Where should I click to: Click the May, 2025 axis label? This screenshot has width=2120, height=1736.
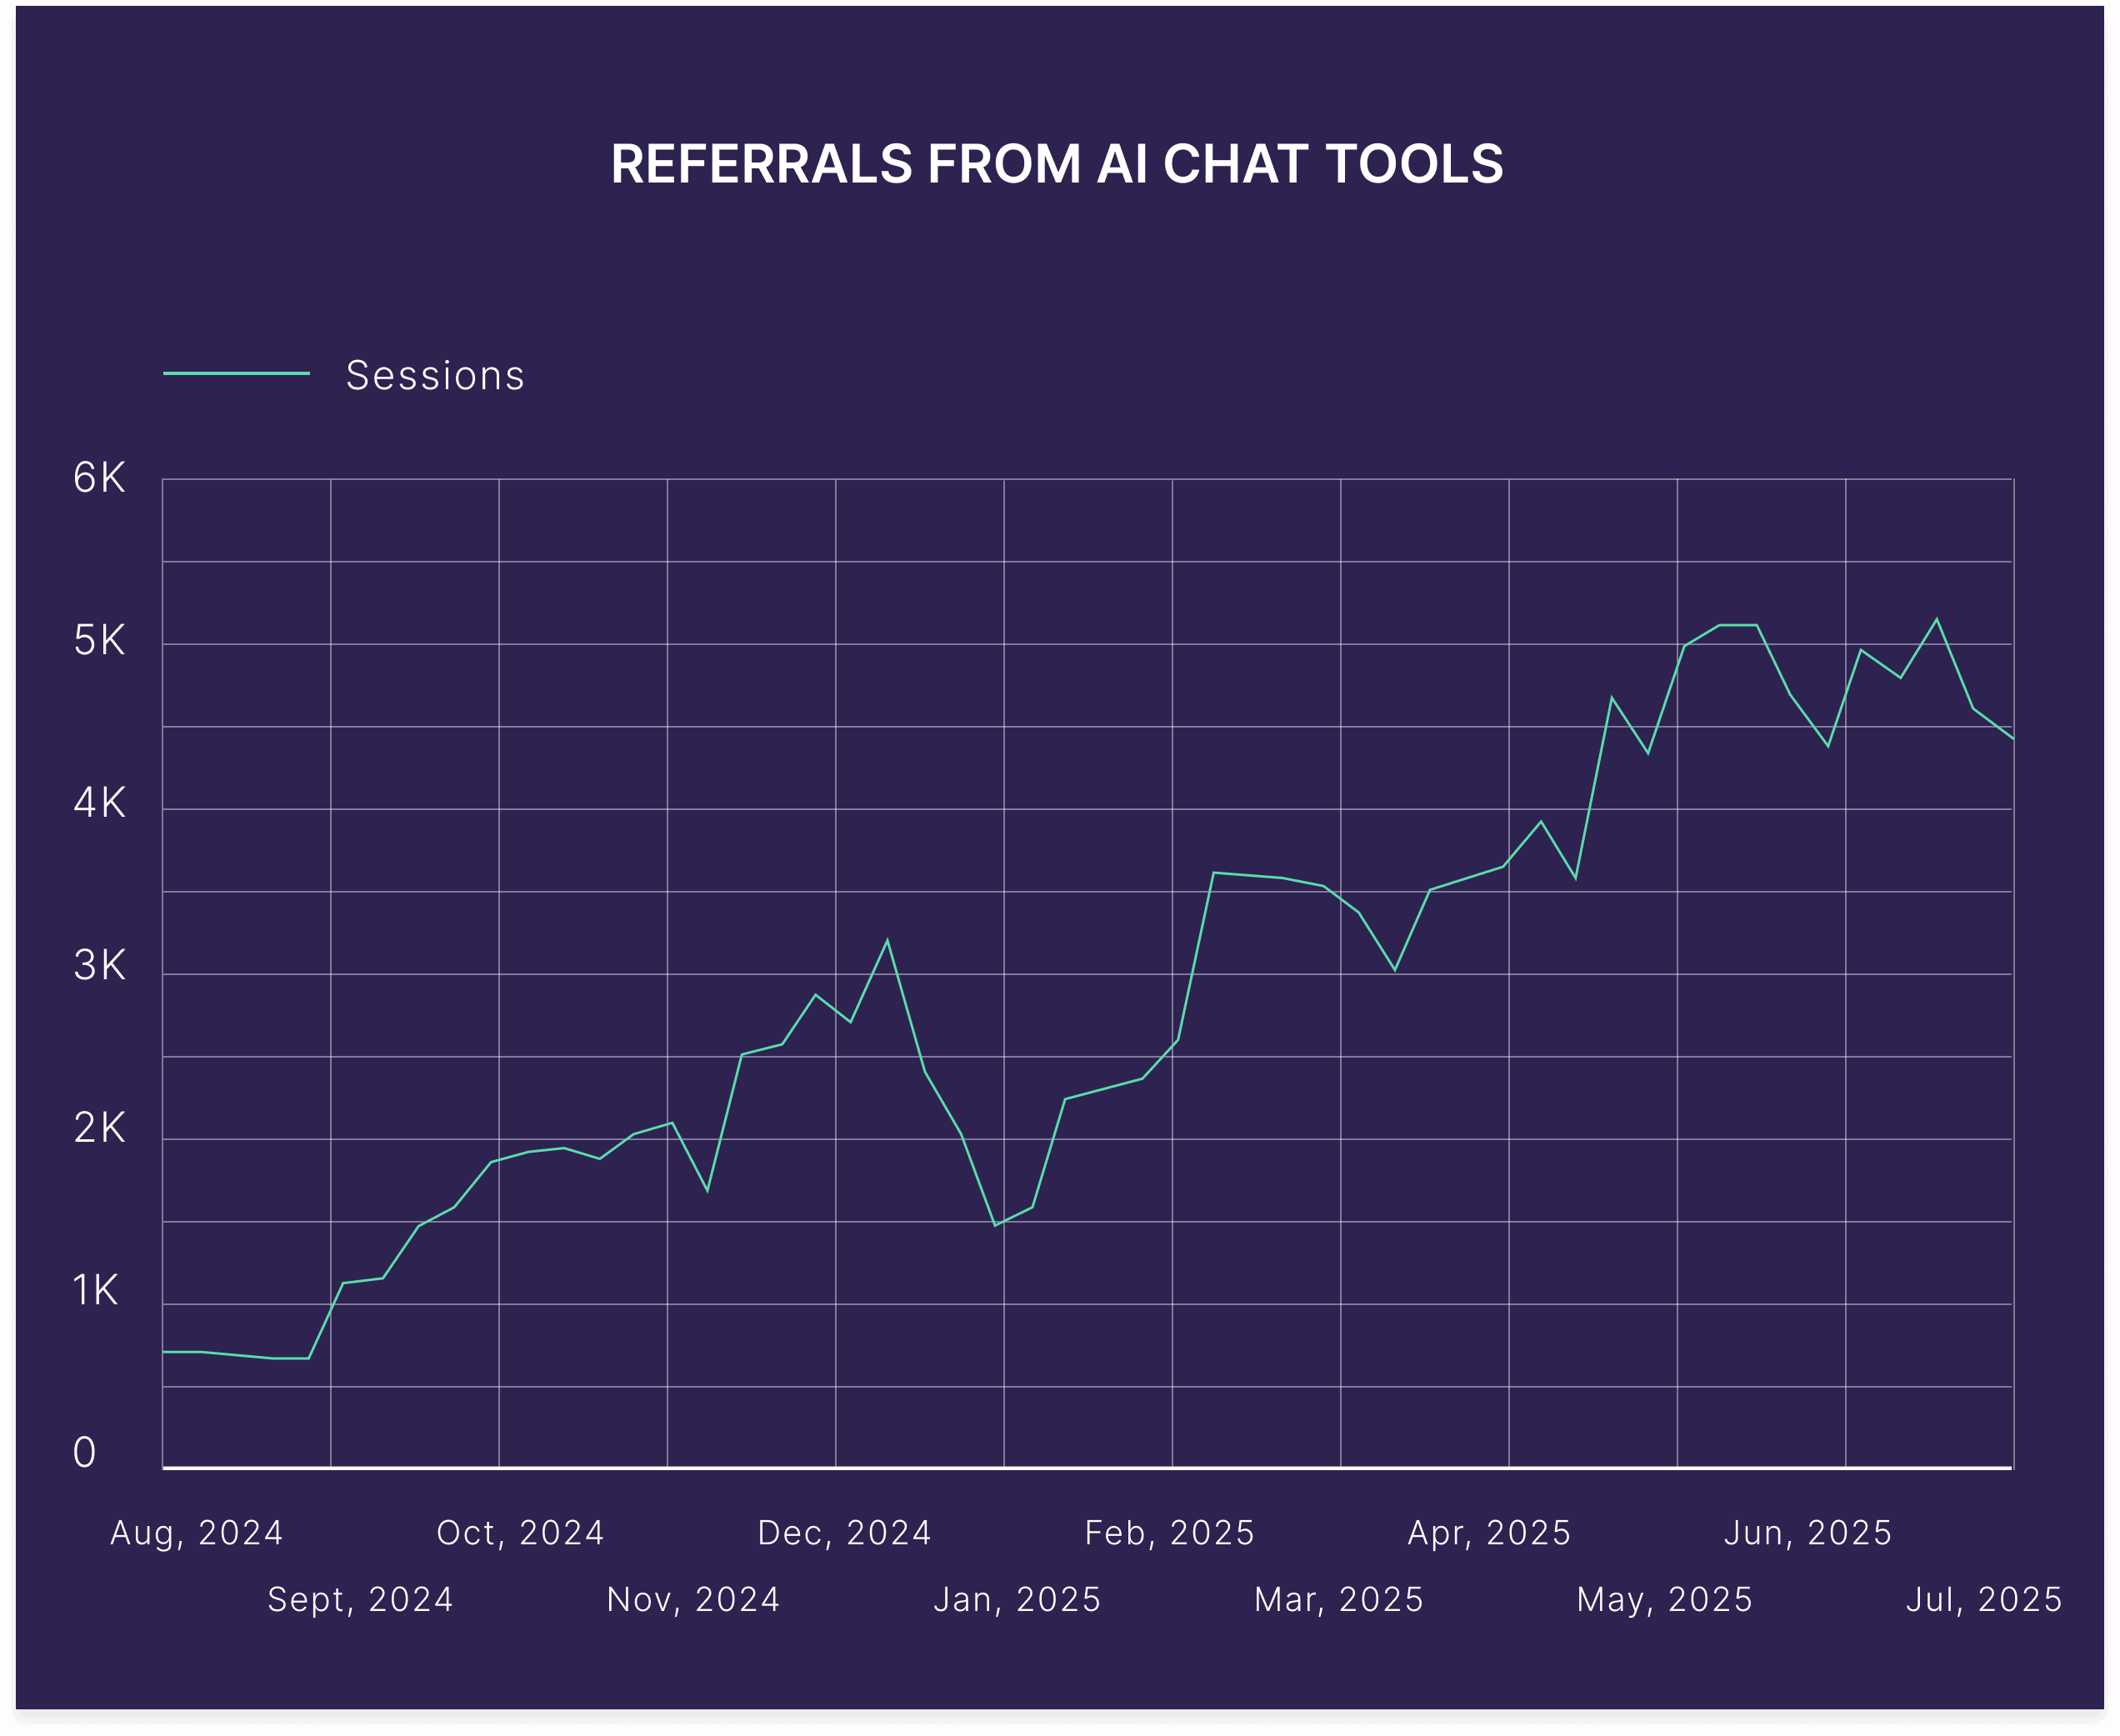tap(1664, 1599)
